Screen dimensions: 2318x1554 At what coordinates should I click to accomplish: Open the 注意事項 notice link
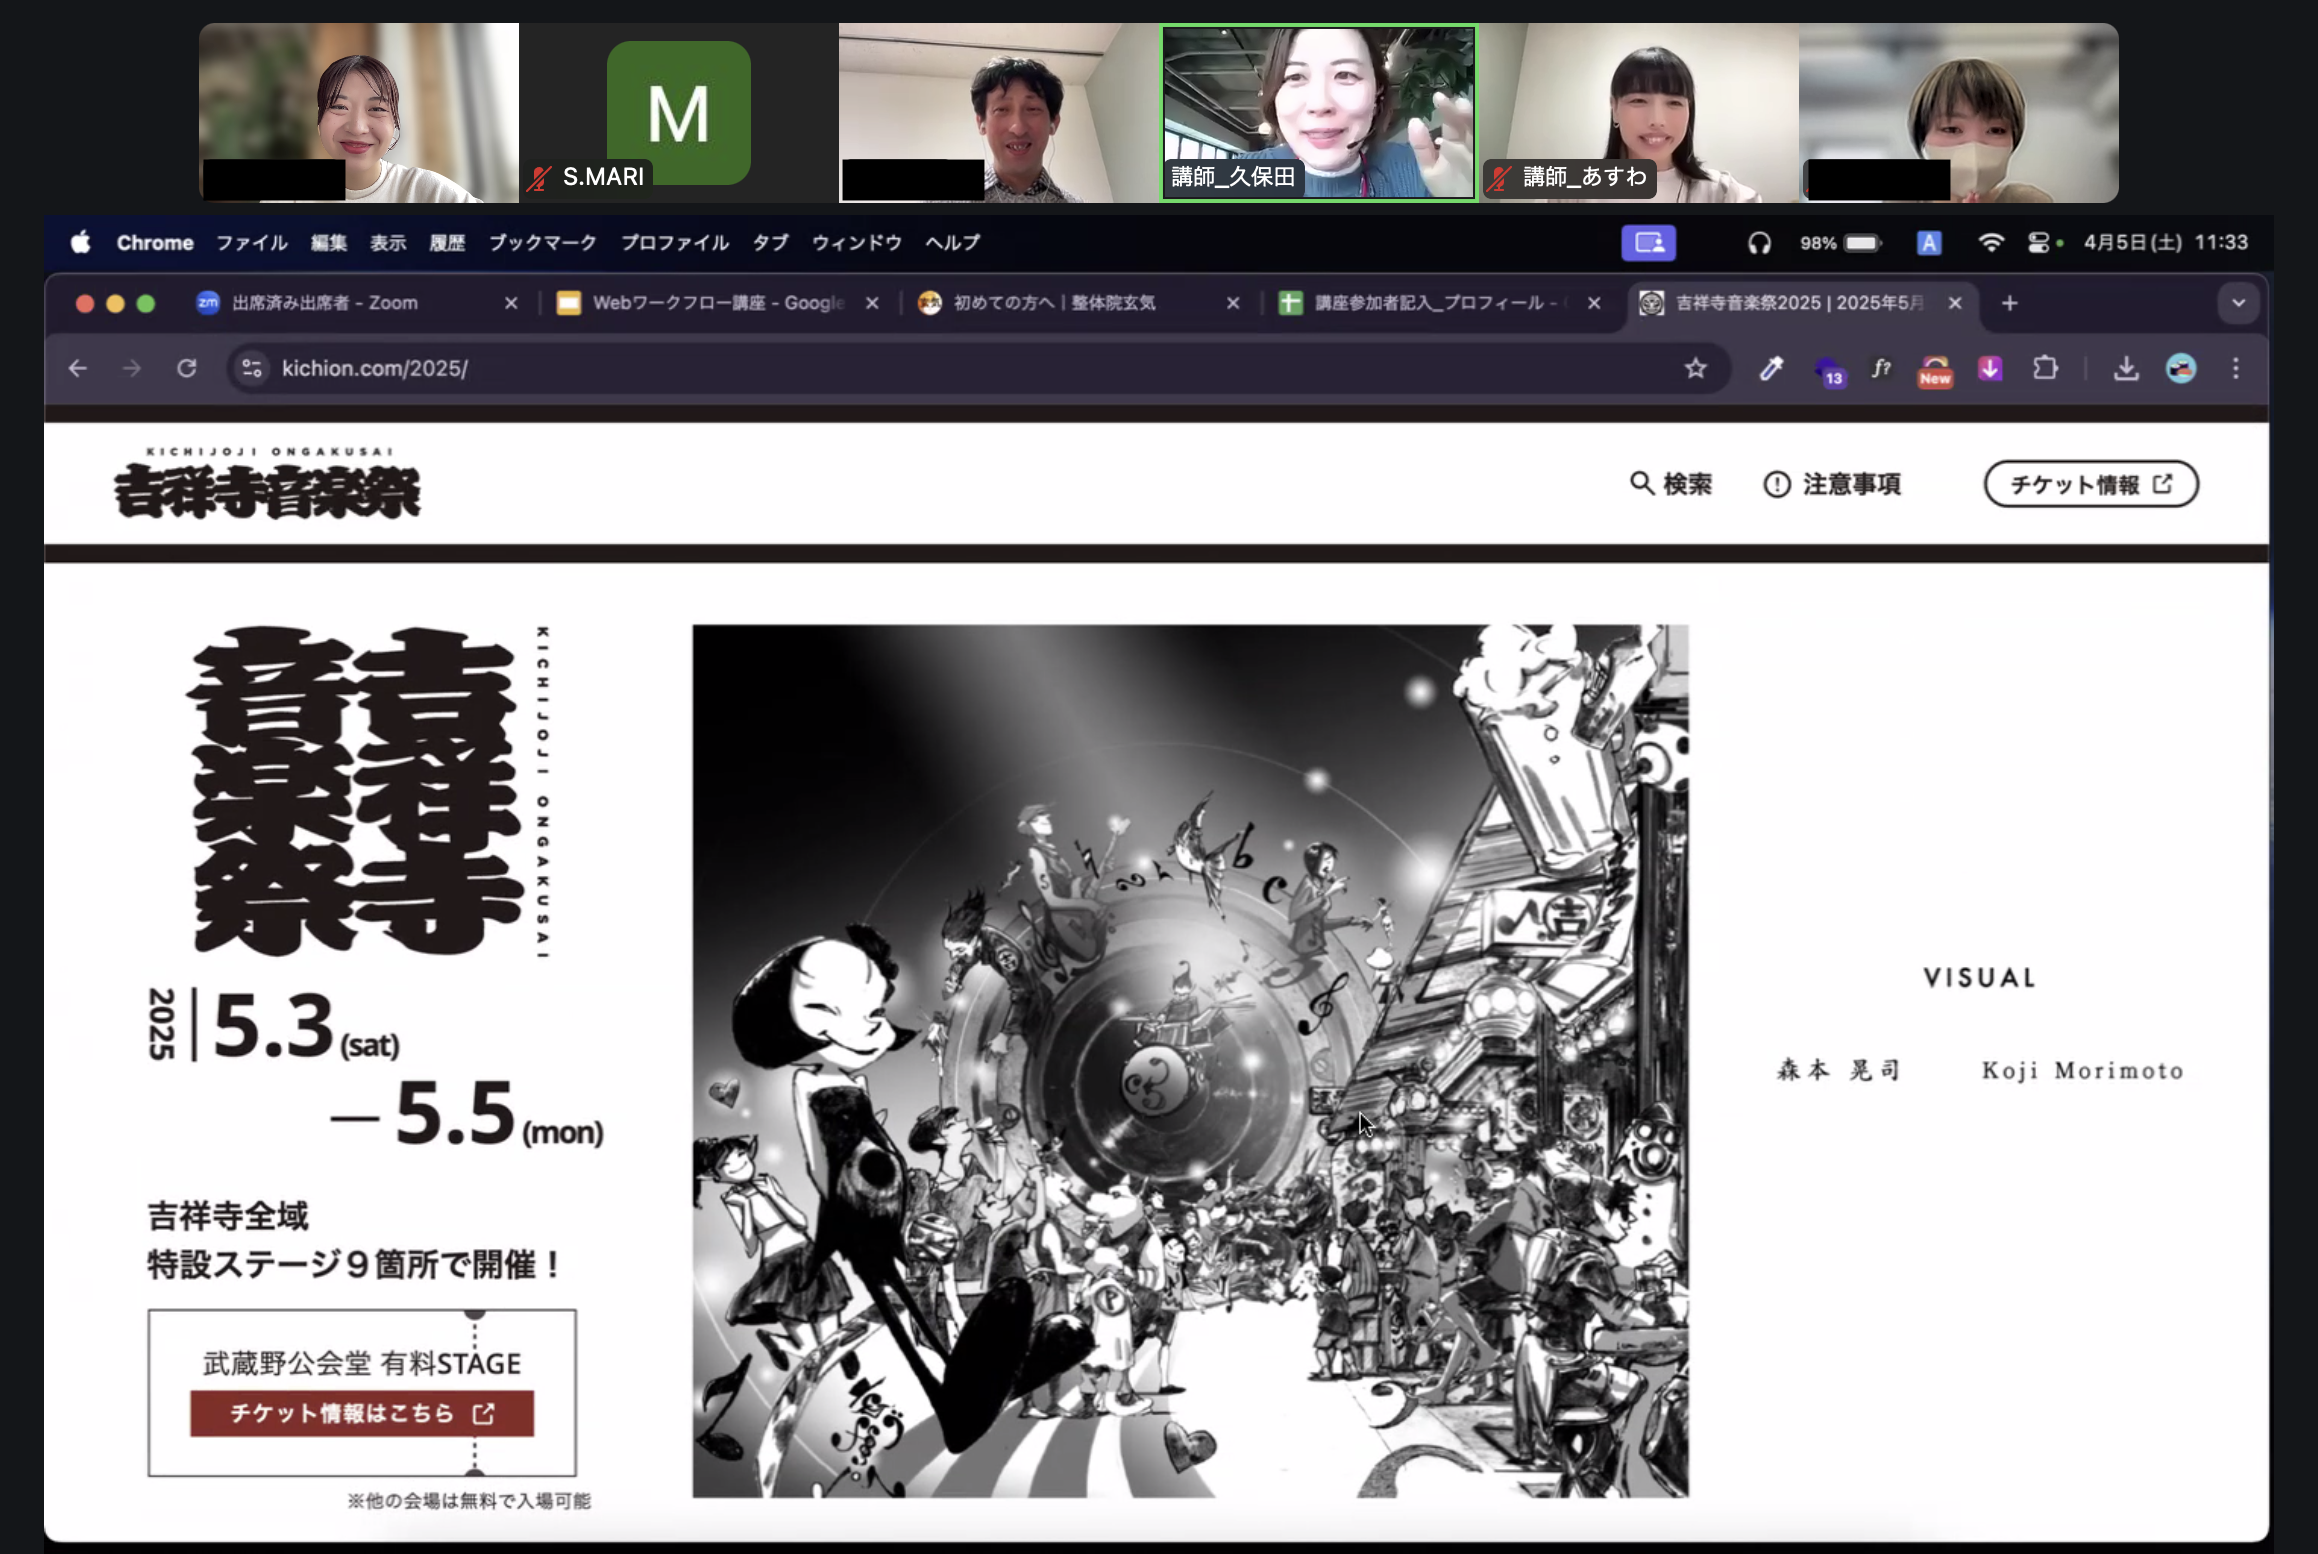1832,484
